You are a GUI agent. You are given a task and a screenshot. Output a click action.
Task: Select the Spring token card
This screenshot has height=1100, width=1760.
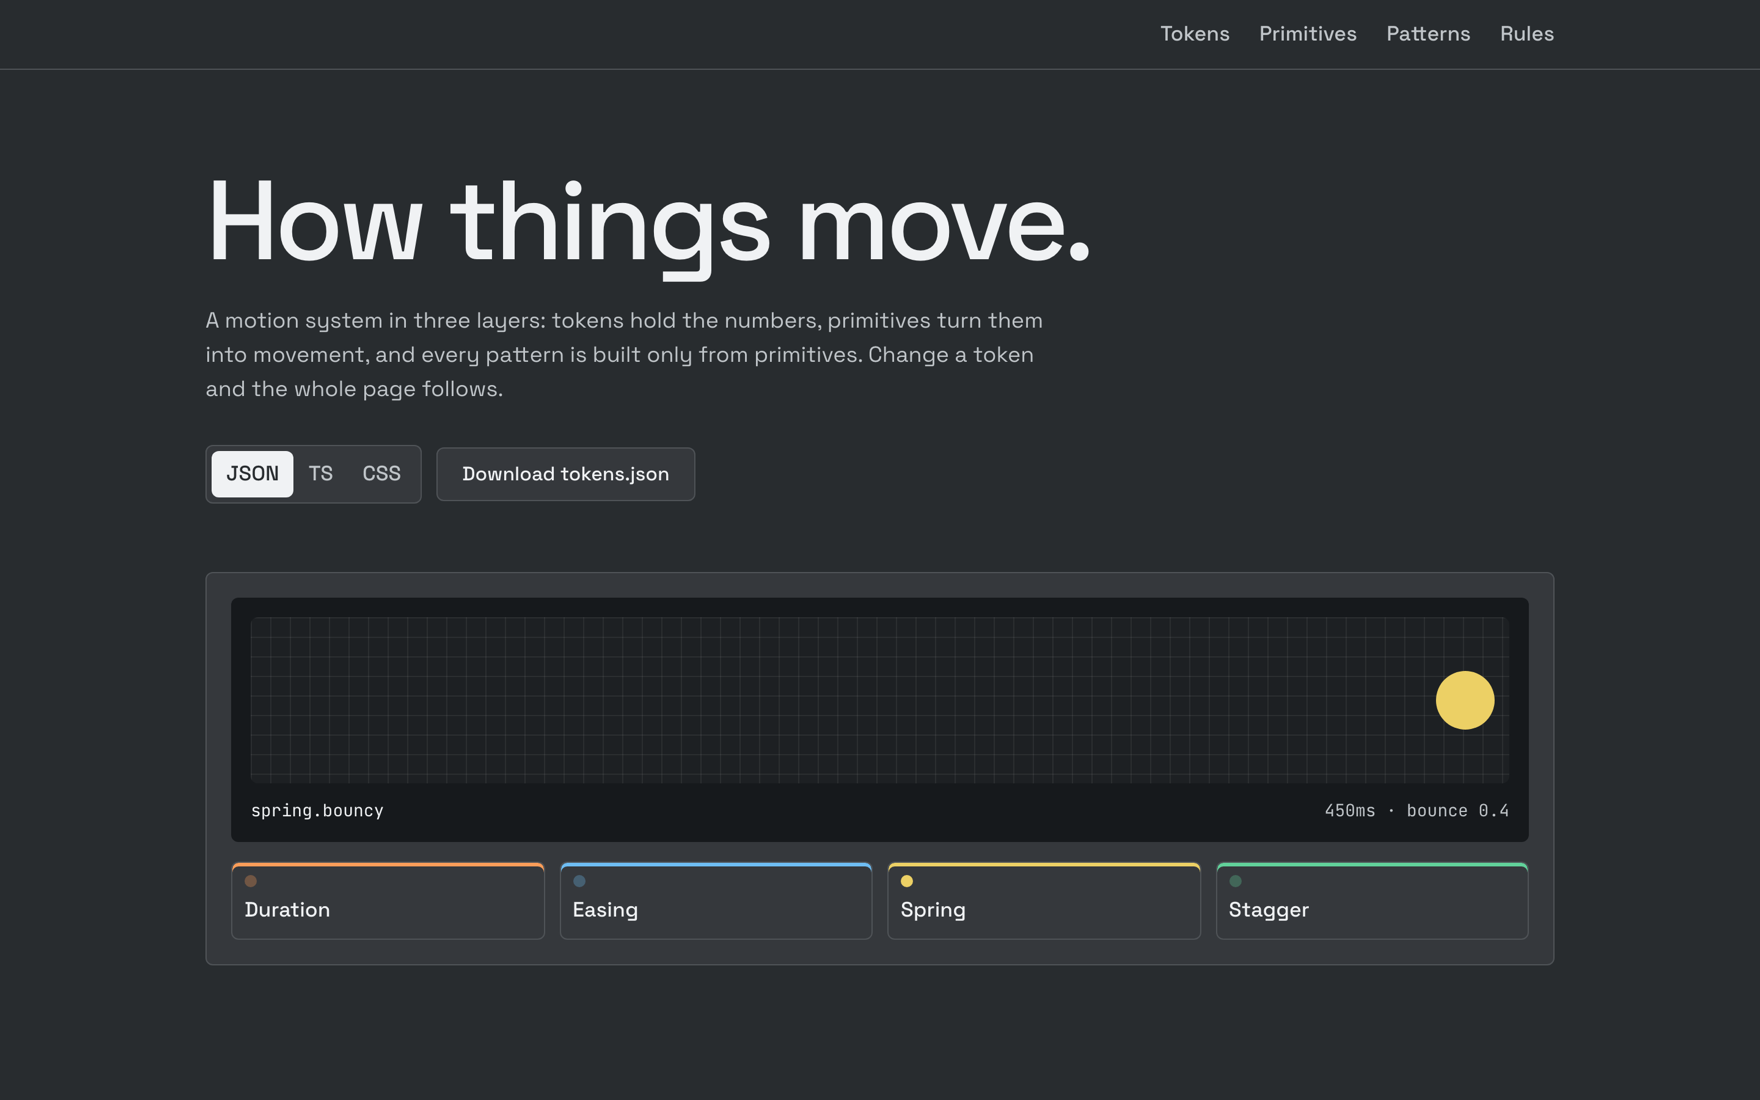pyautogui.click(x=1044, y=901)
